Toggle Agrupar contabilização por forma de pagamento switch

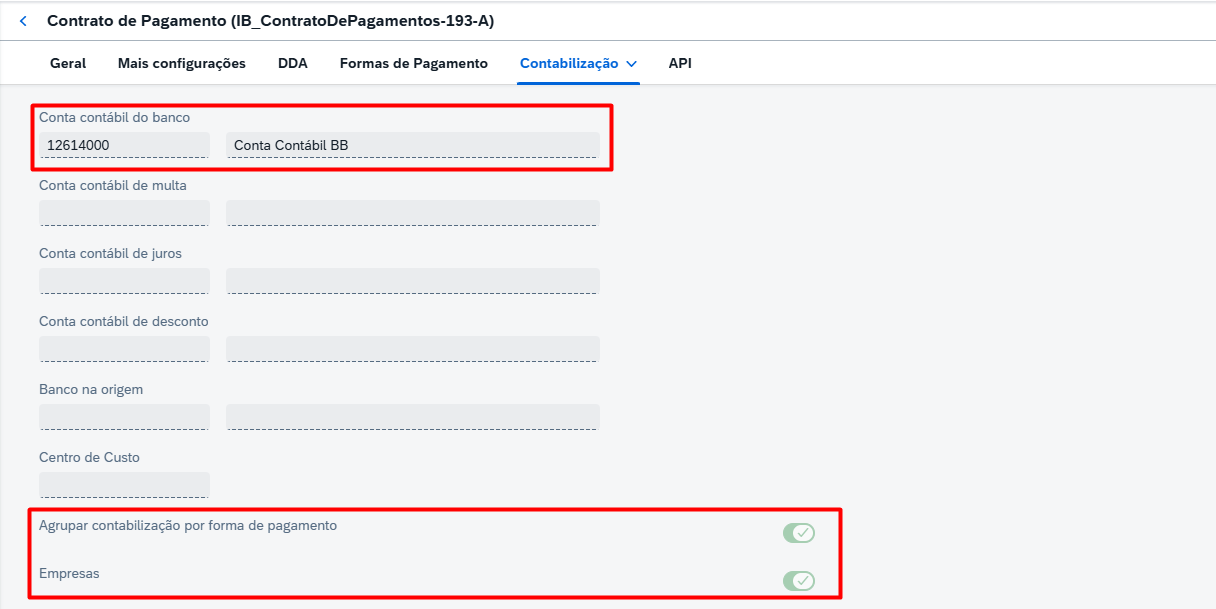click(x=799, y=533)
